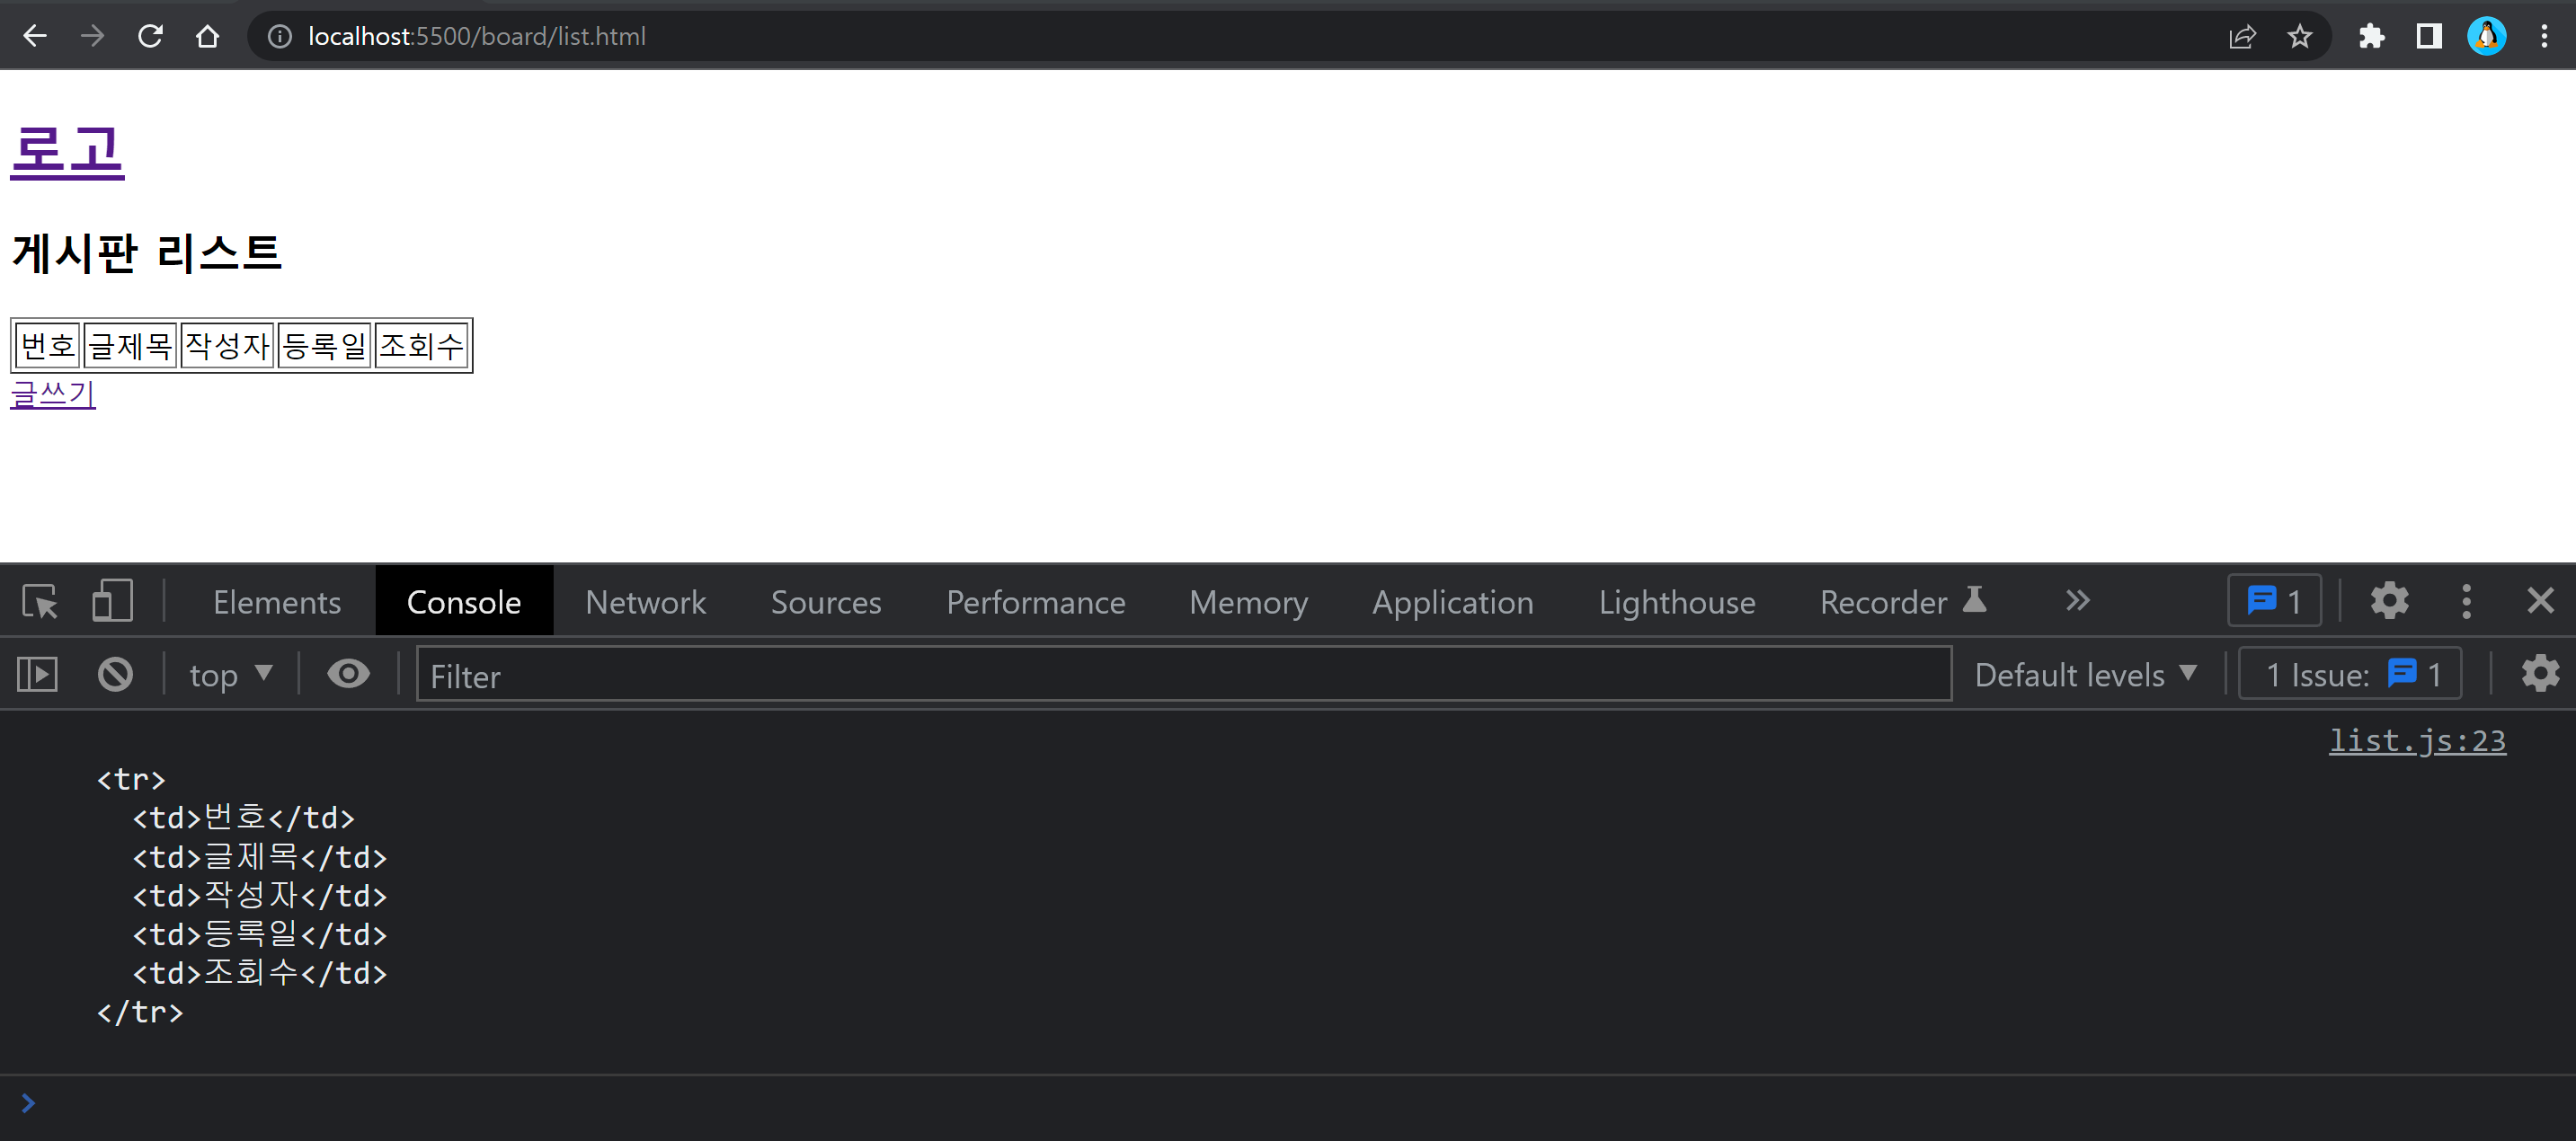Close the DevTools panel
This screenshot has width=2576, height=1141.
[2540, 601]
